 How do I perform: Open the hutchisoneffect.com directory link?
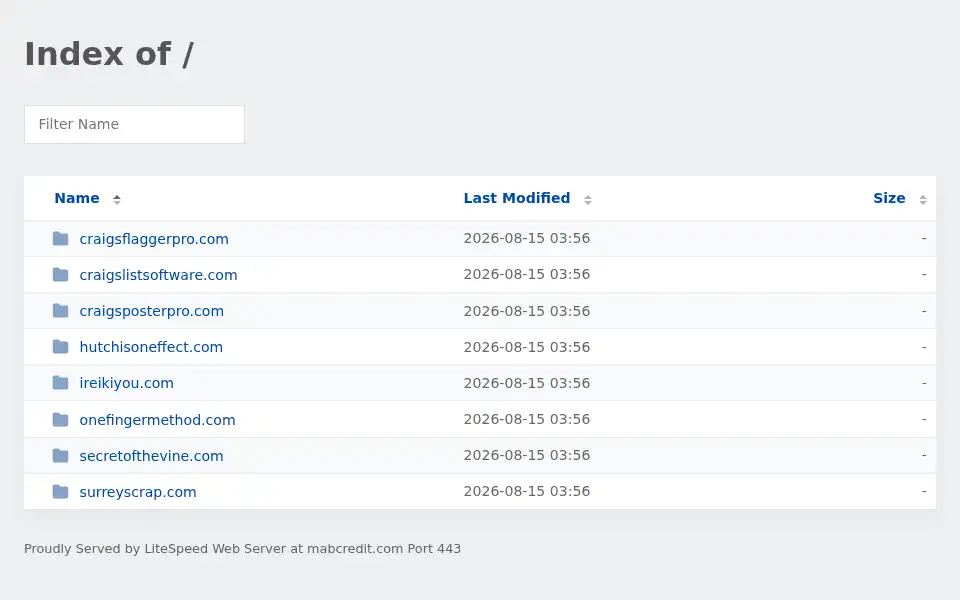(151, 347)
